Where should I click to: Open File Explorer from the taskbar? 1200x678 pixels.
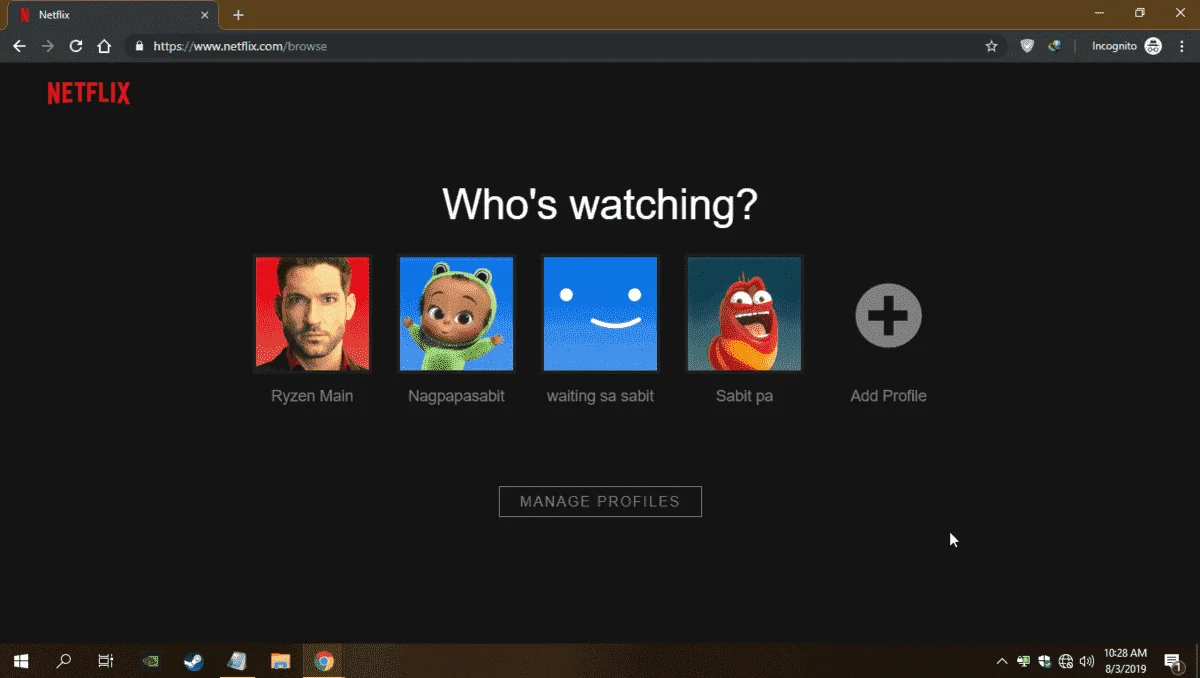point(280,661)
